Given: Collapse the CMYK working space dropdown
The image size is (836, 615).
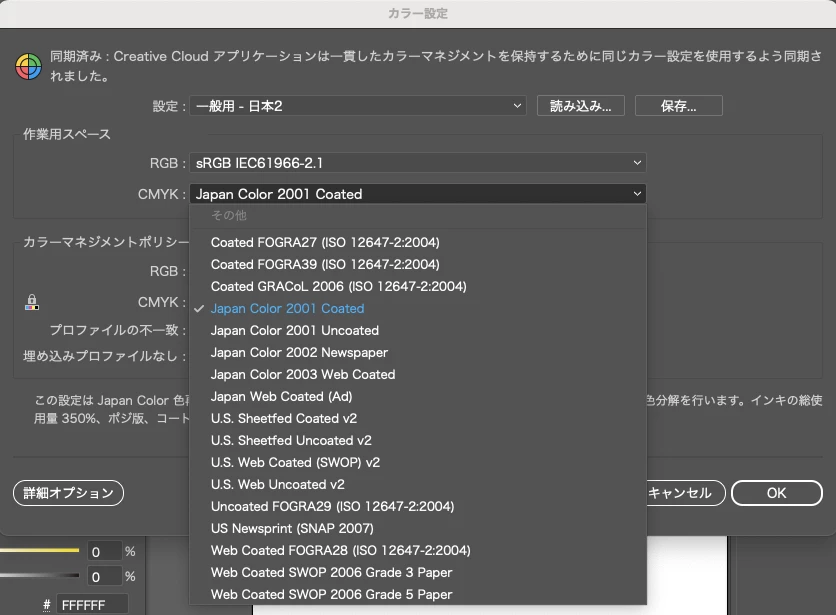Looking at the screenshot, I should [418, 194].
